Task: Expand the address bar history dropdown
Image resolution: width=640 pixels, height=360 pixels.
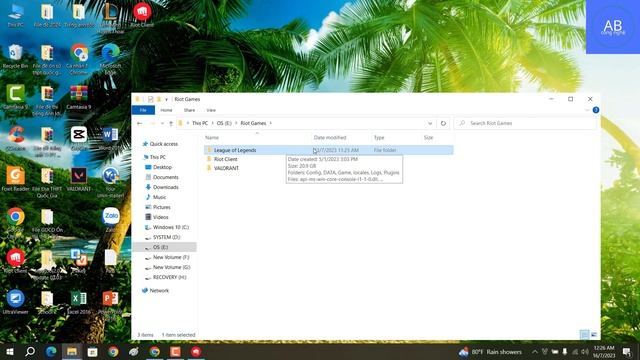Action: [430, 123]
